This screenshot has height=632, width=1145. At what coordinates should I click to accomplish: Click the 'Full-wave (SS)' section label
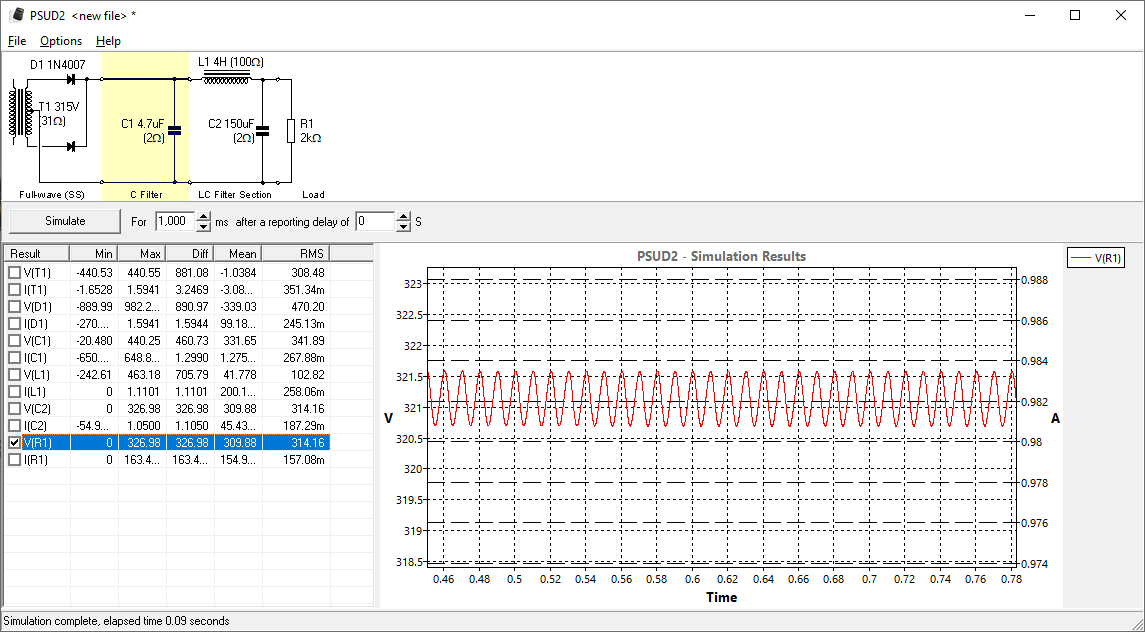click(52, 194)
